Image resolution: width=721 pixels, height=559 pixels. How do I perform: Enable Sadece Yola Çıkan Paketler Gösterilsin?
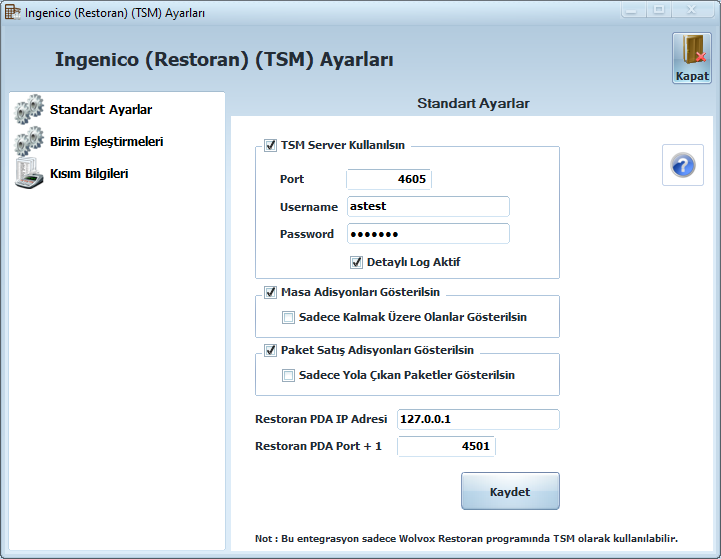288,376
